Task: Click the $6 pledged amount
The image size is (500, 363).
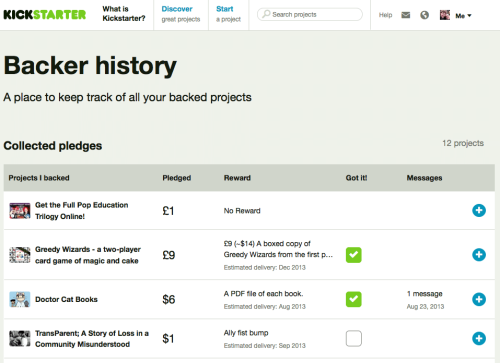Action: pyautogui.click(x=169, y=299)
